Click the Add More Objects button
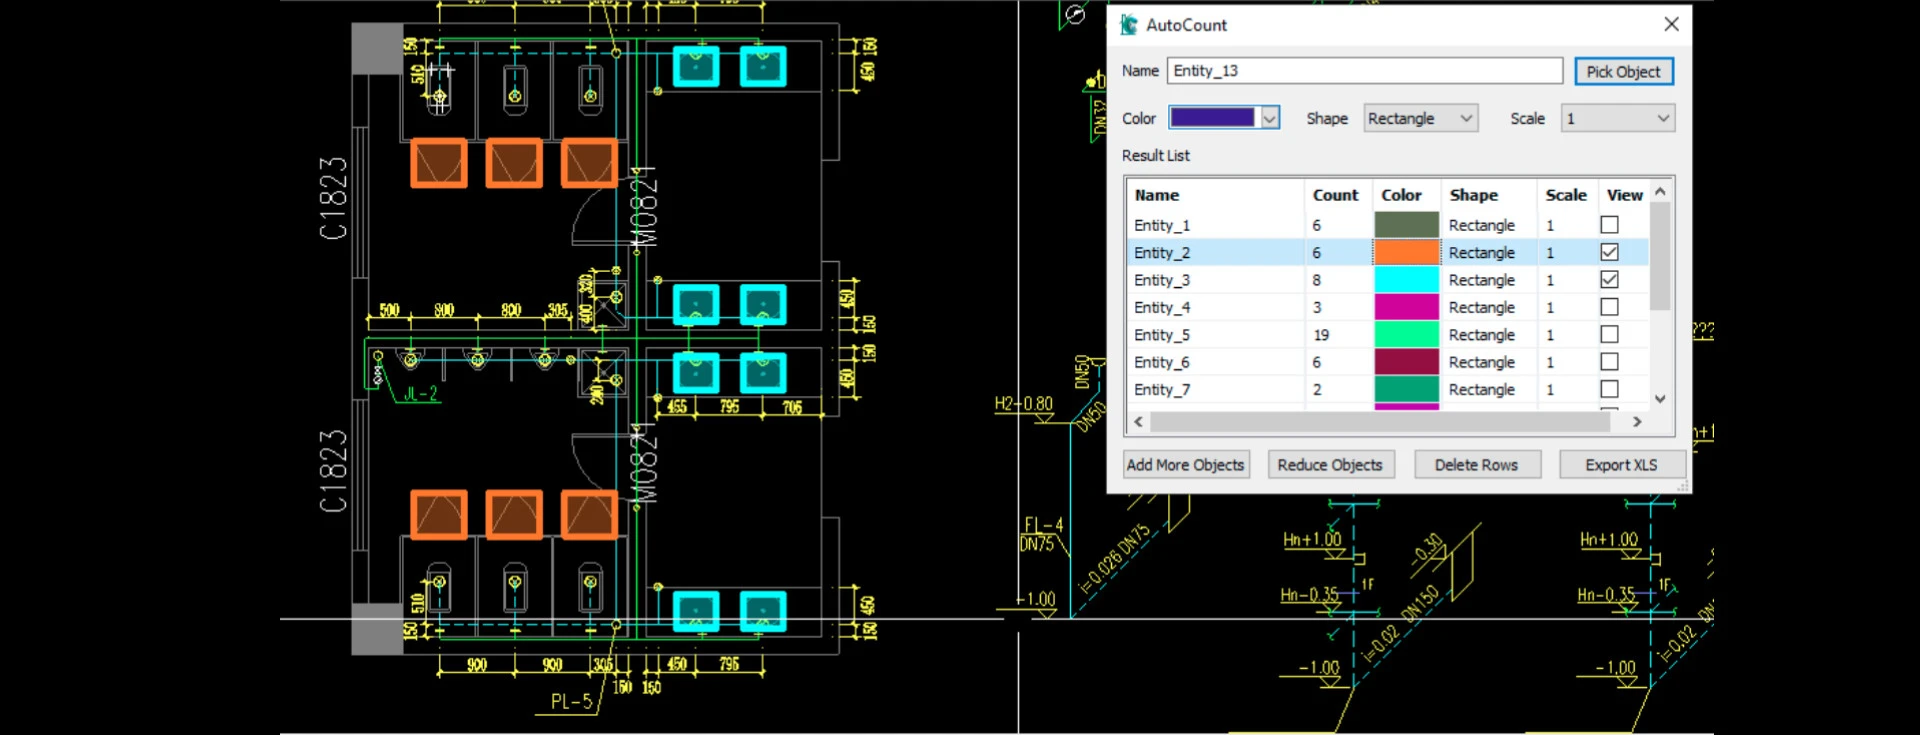The width and height of the screenshot is (1920, 735). pyautogui.click(x=1185, y=465)
